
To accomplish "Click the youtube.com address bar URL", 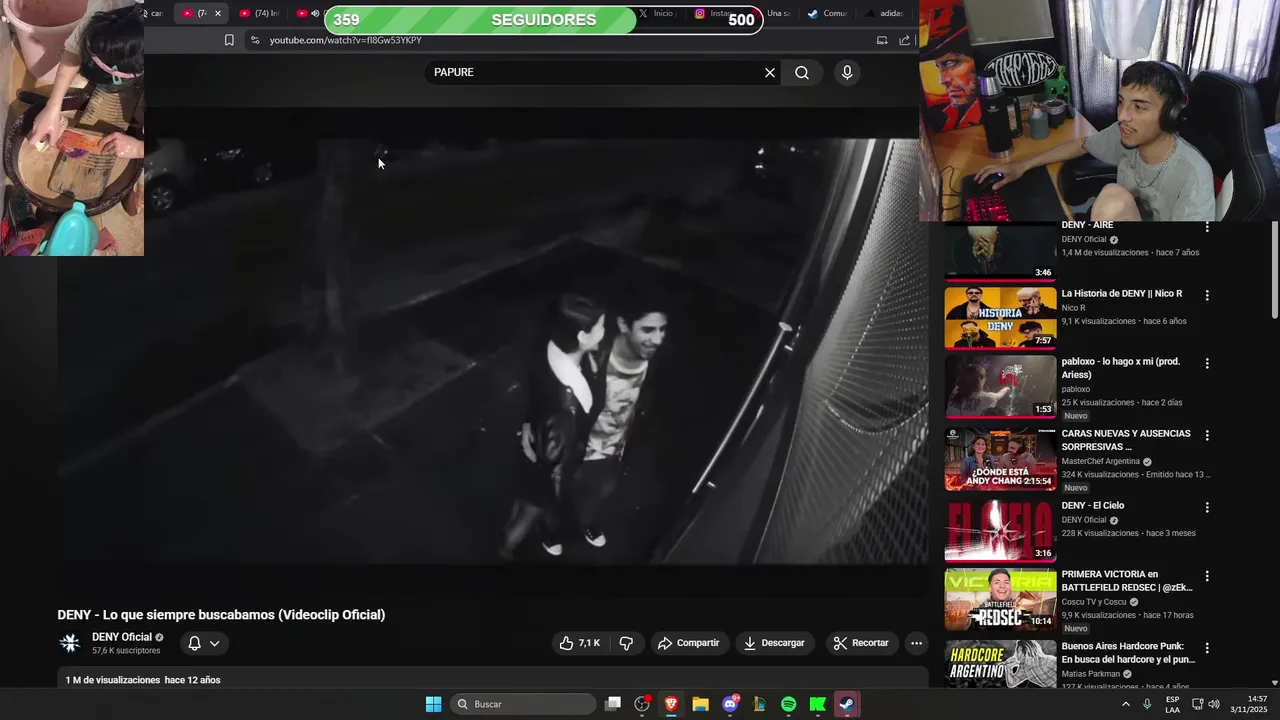I will pyautogui.click(x=345, y=40).
